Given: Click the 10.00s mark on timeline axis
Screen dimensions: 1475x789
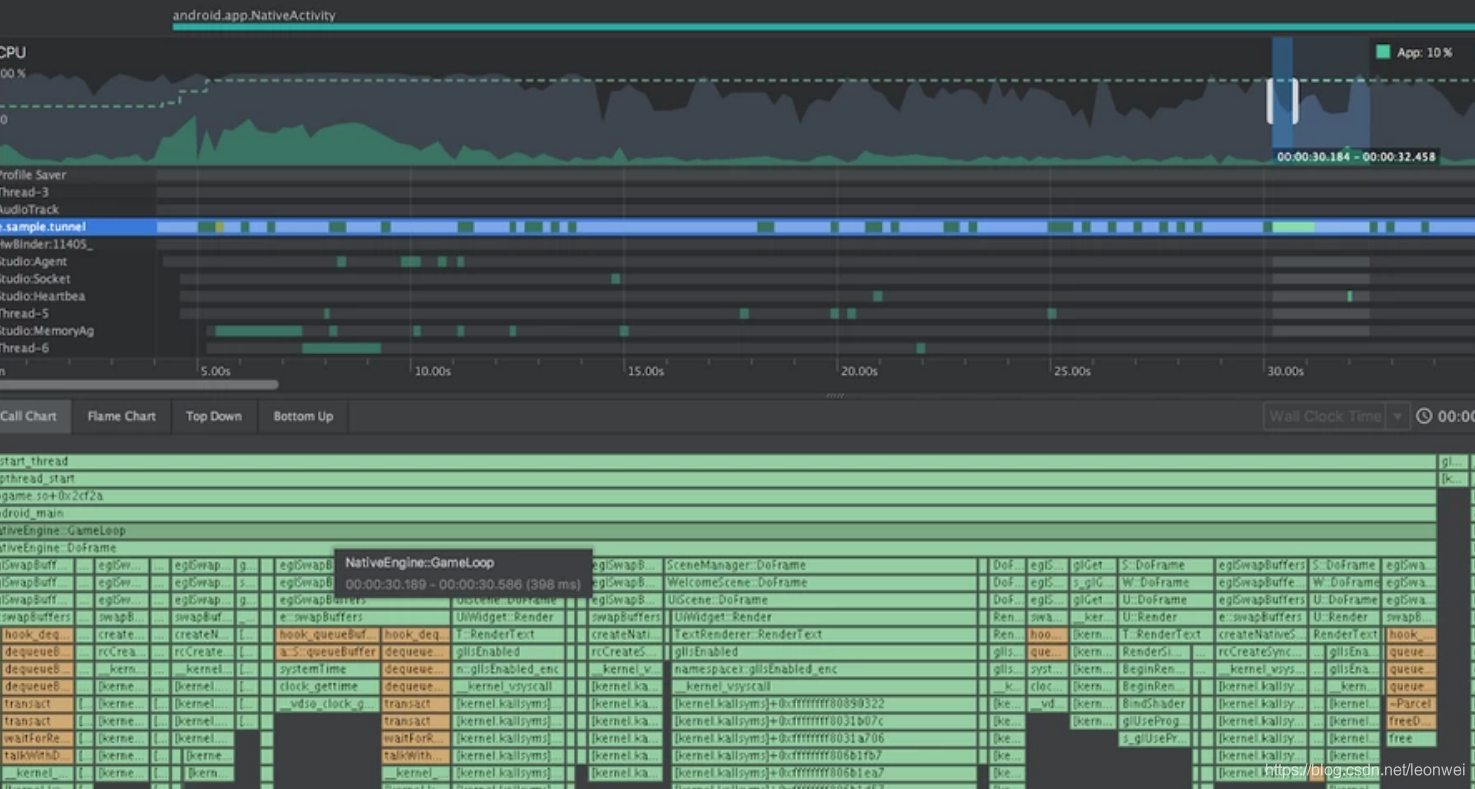Looking at the screenshot, I should (432, 371).
